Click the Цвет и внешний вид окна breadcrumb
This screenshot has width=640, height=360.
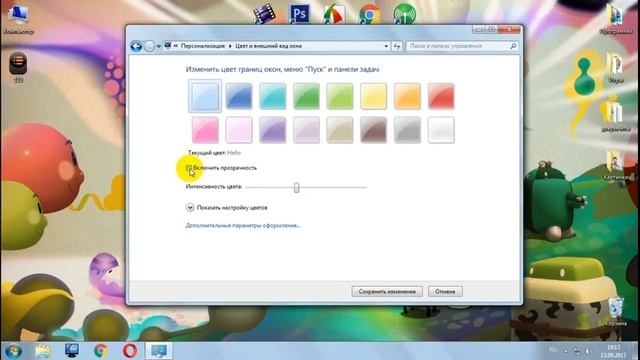pos(268,46)
